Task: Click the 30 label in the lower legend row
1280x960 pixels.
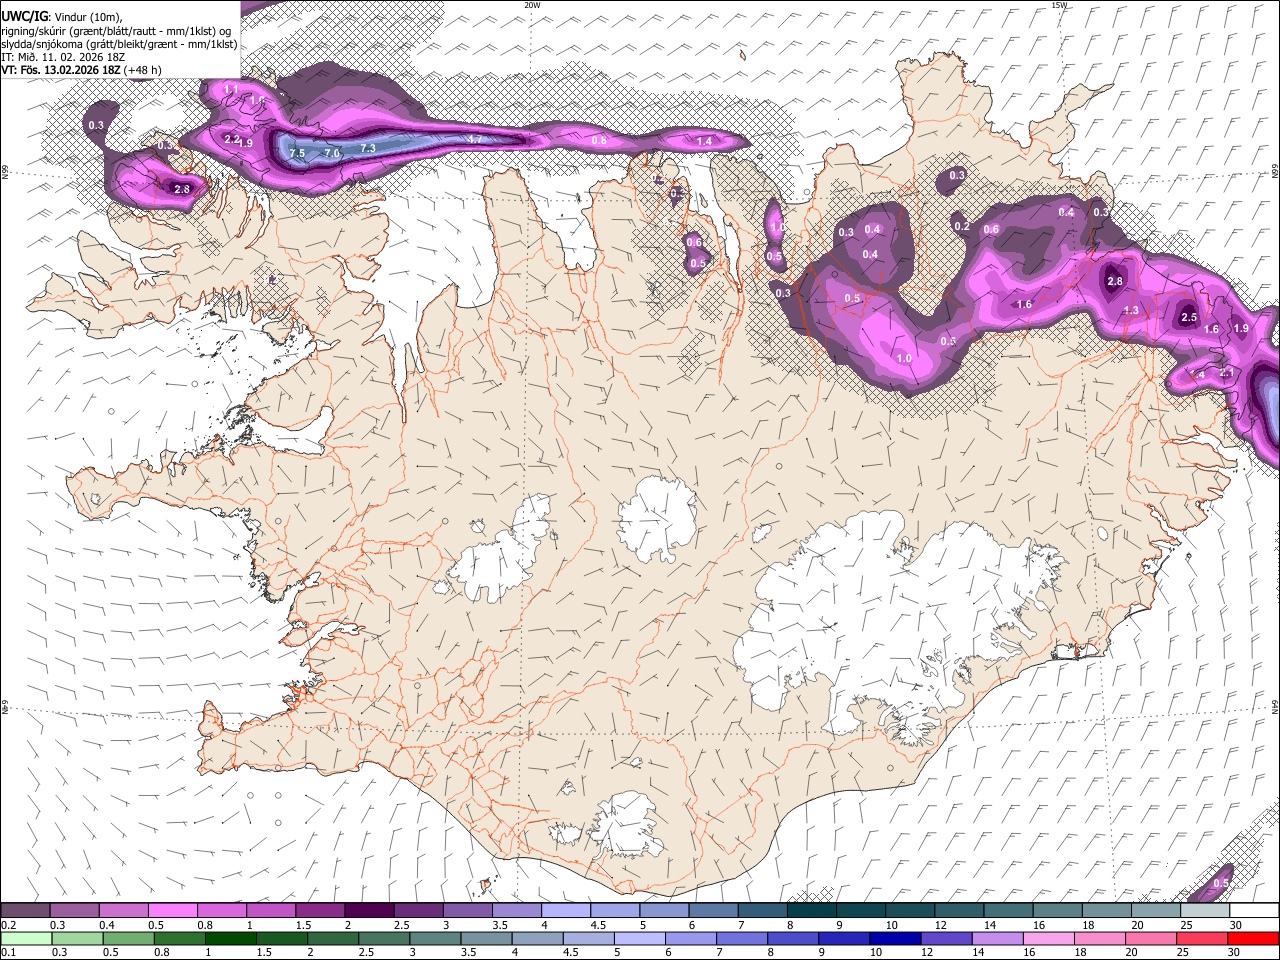Action: pyautogui.click(x=1236, y=953)
